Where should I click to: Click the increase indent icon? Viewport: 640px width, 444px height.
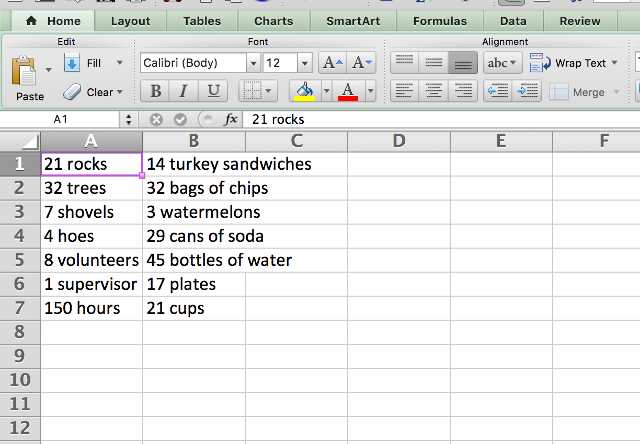point(527,91)
